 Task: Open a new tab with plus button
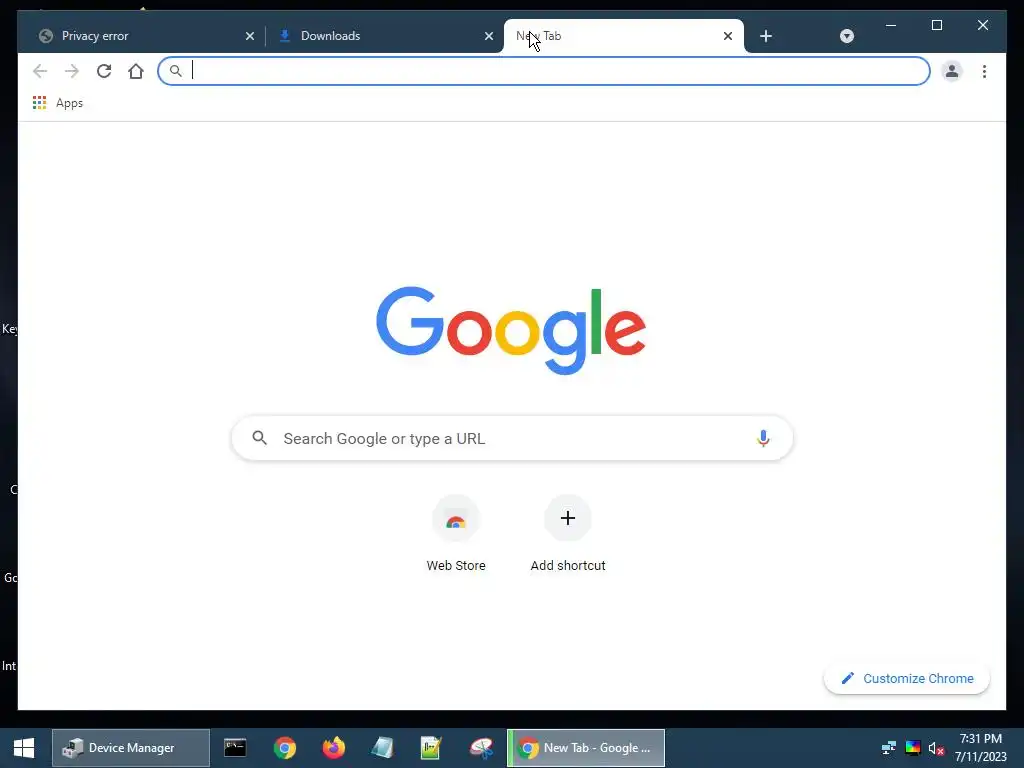[766, 36]
